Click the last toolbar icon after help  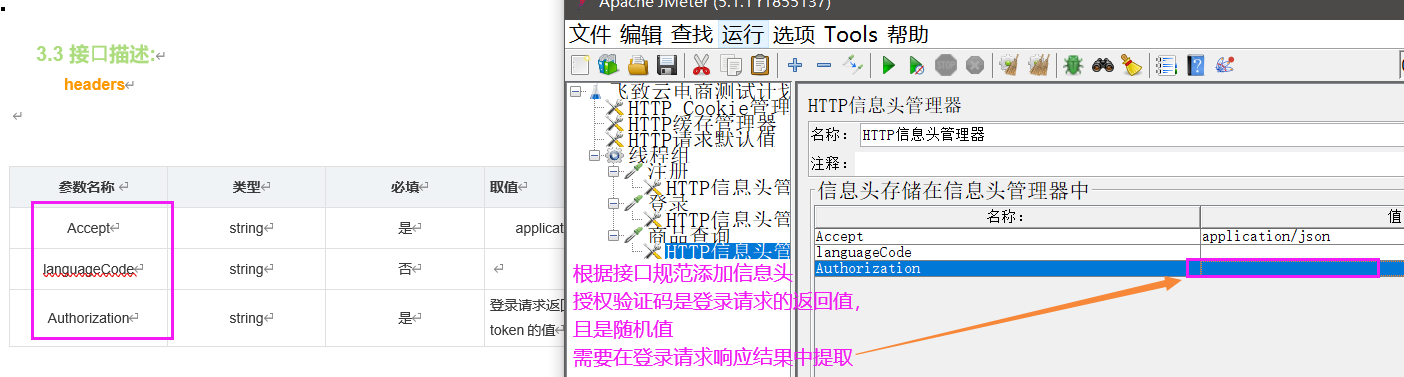1224,66
